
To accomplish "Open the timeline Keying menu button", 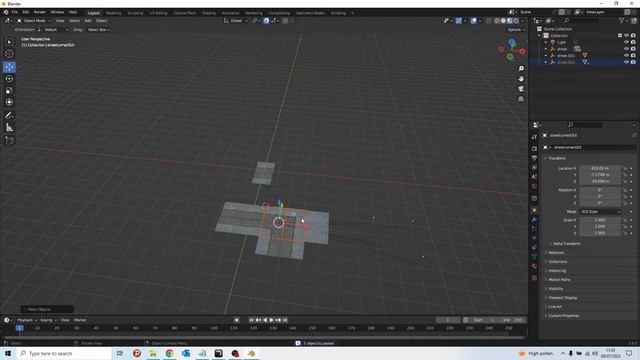I will click(48, 320).
